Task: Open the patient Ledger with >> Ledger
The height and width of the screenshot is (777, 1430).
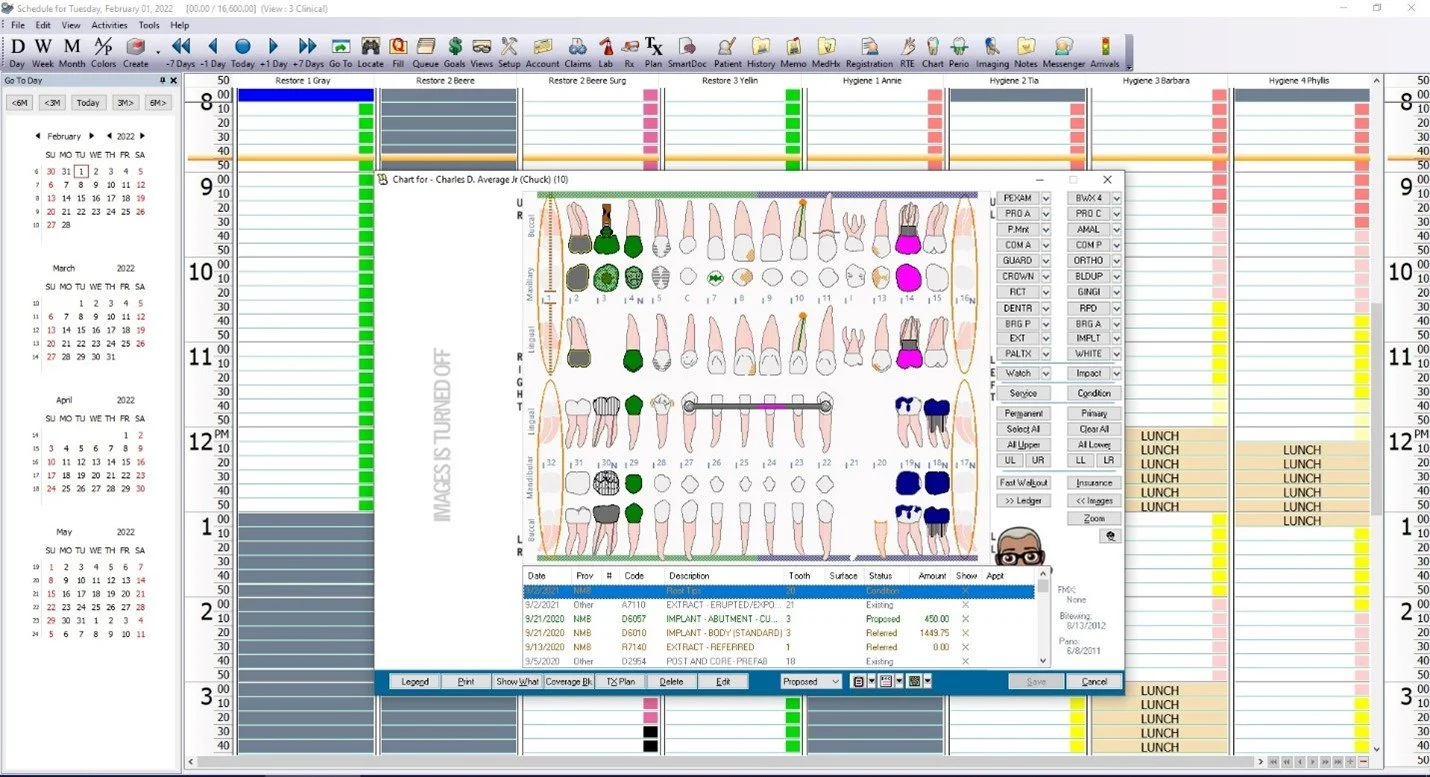Action: pyautogui.click(x=1022, y=500)
